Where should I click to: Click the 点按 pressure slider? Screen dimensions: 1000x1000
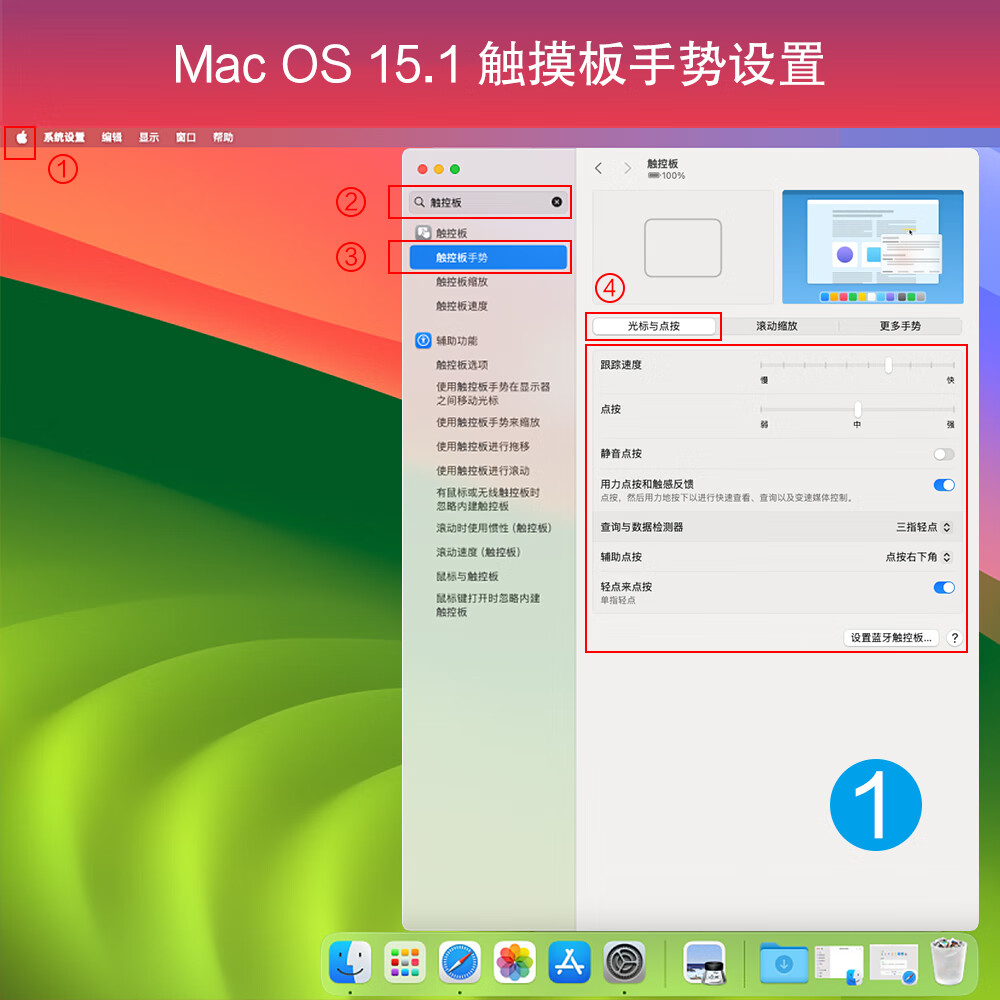[x=857, y=409]
